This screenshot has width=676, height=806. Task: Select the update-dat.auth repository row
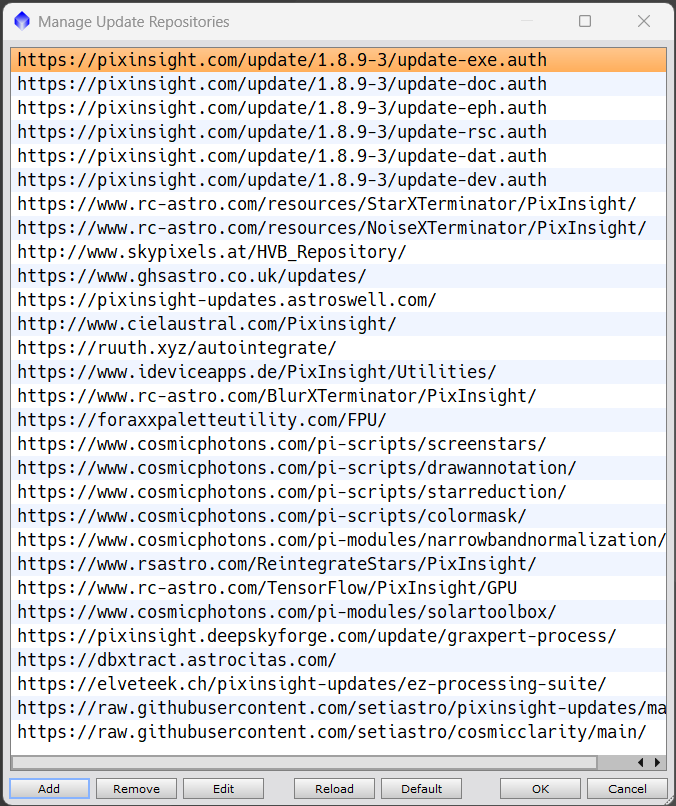point(338,156)
